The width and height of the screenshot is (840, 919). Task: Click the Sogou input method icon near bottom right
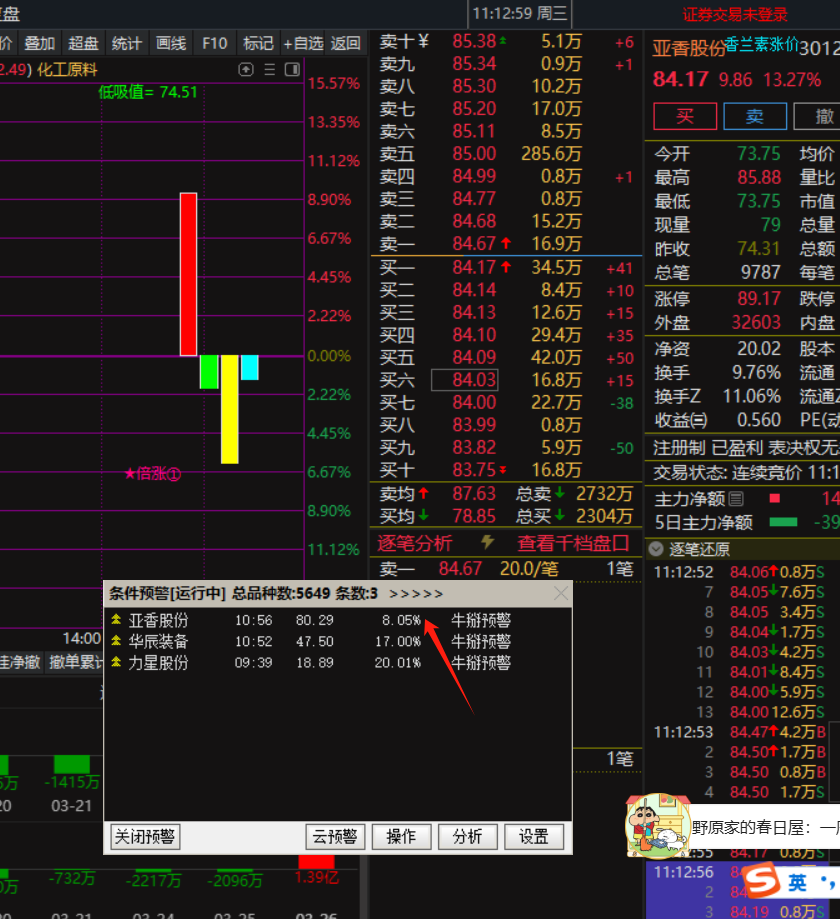[761, 880]
